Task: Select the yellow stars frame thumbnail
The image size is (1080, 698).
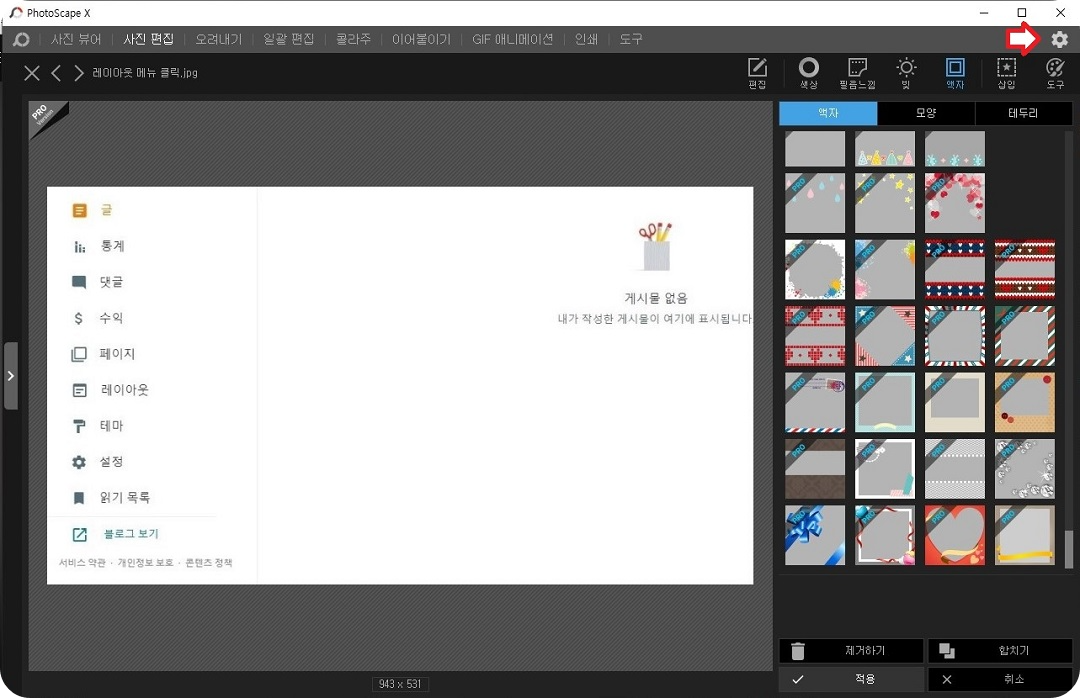Action: point(885,203)
